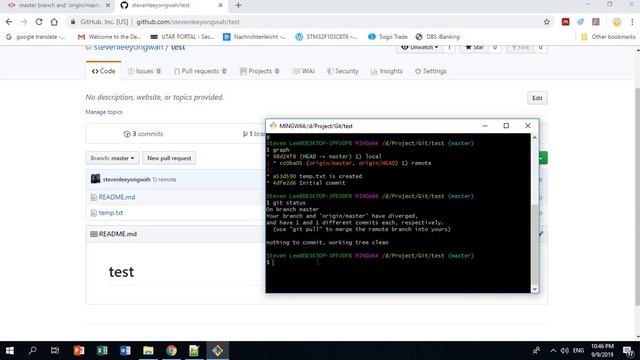This screenshot has width=640, height=360.
Task: Open the google translate bookmark
Action: tap(36, 37)
